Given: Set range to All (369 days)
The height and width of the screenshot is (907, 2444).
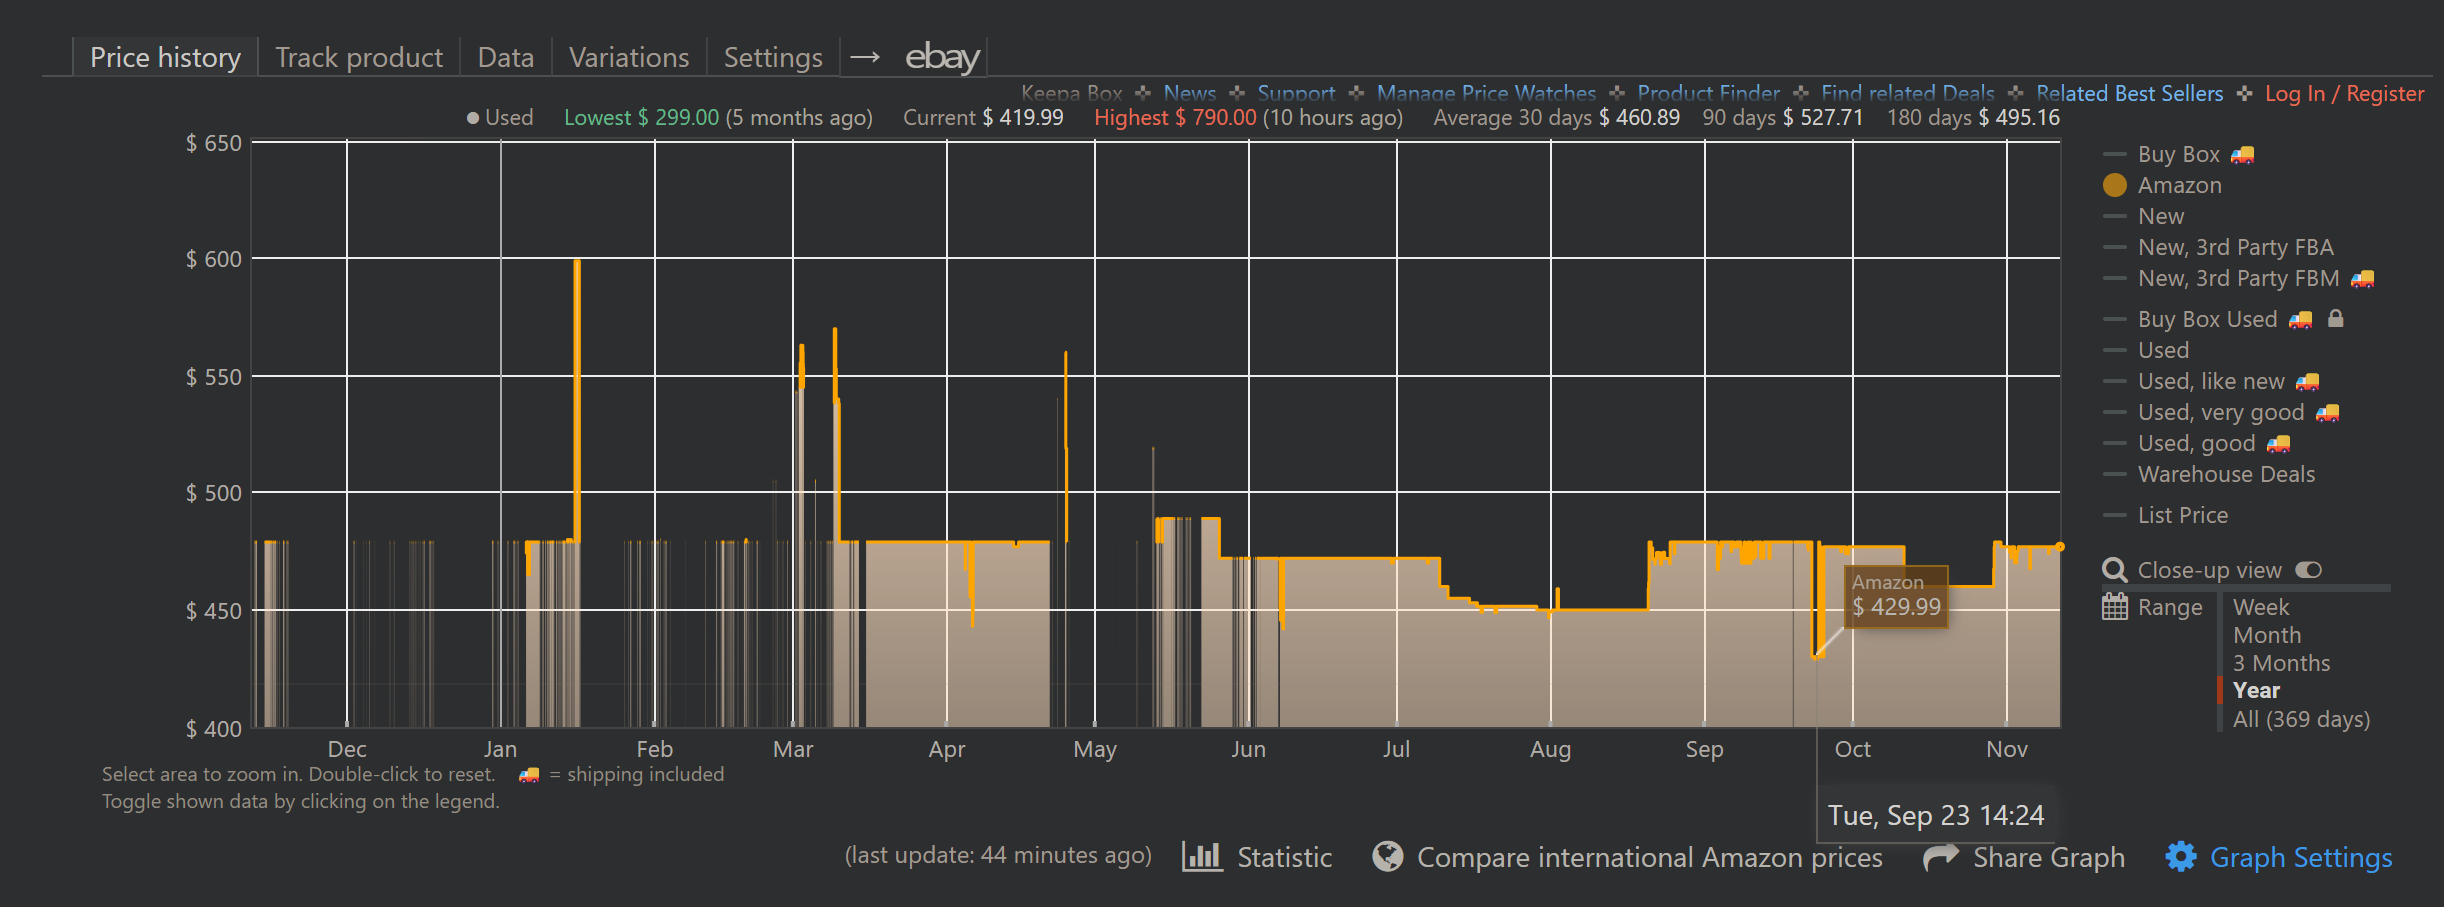Looking at the screenshot, I should point(2301,719).
